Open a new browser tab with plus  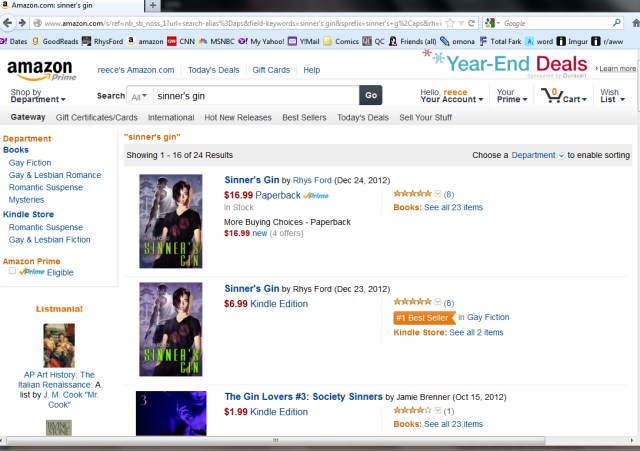(x=152, y=5)
